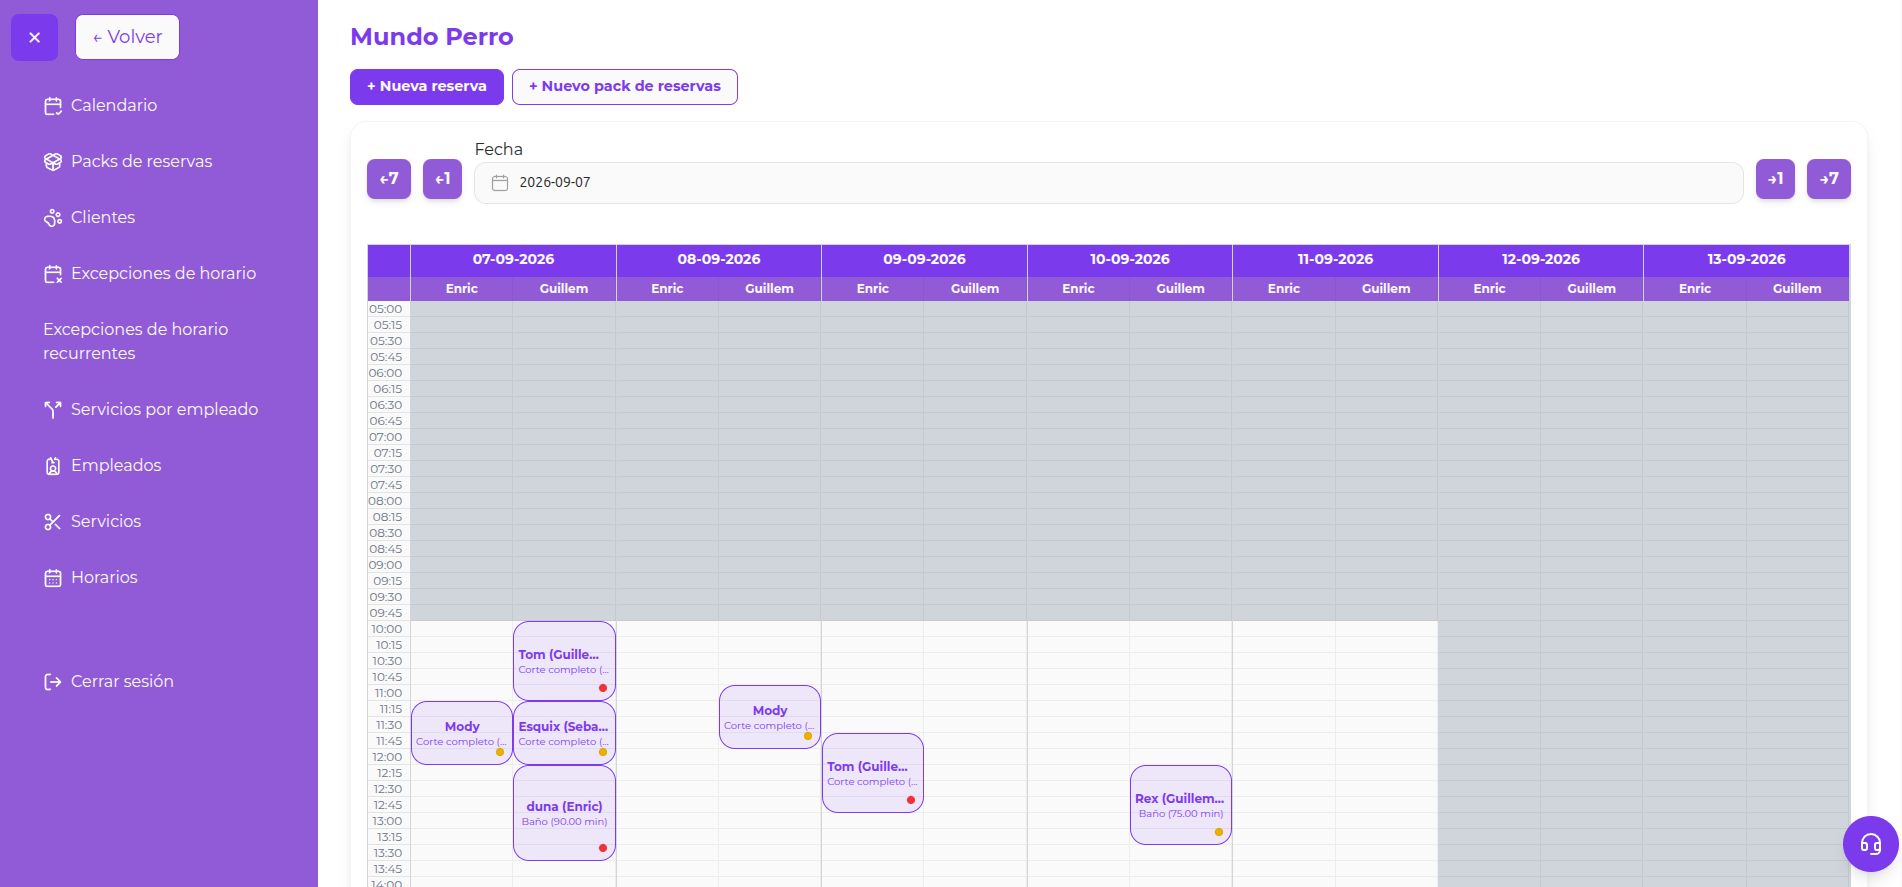Click the Horarios calendar grid icon
The image size is (1902, 887).
(53, 578)
